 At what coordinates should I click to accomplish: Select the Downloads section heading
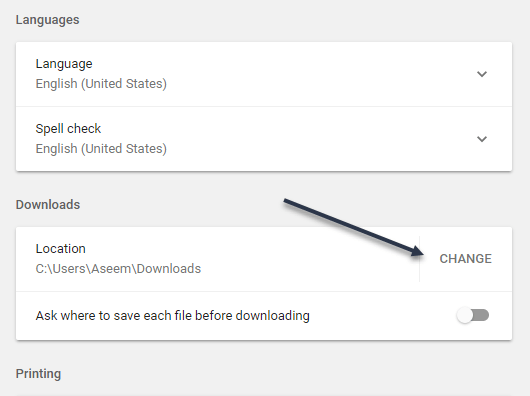click(x=48, y=205)
